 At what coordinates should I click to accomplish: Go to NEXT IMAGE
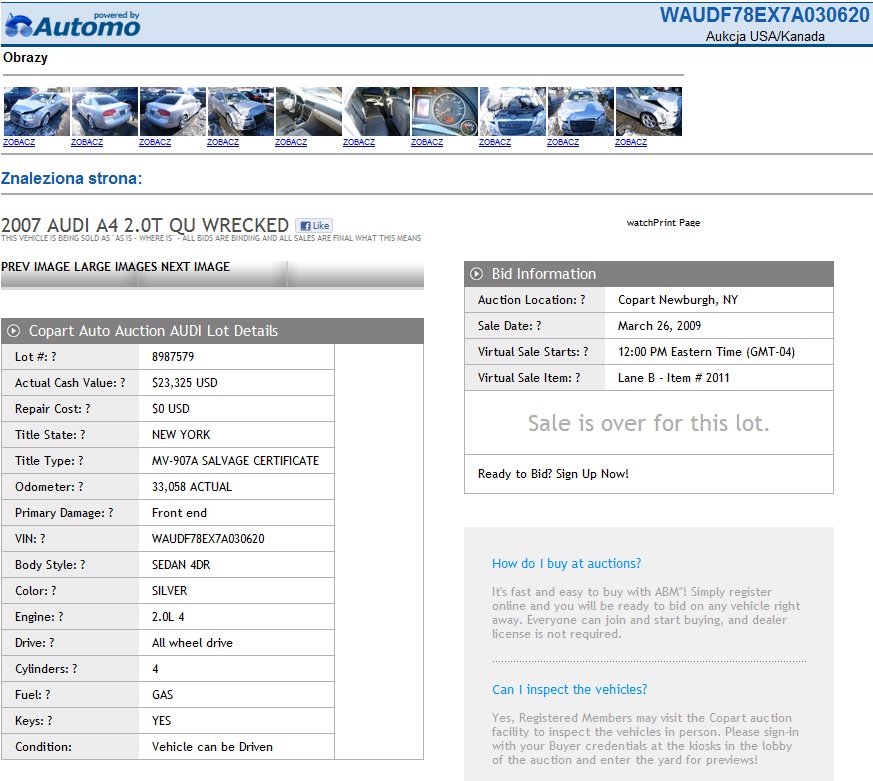coord(195,267)
